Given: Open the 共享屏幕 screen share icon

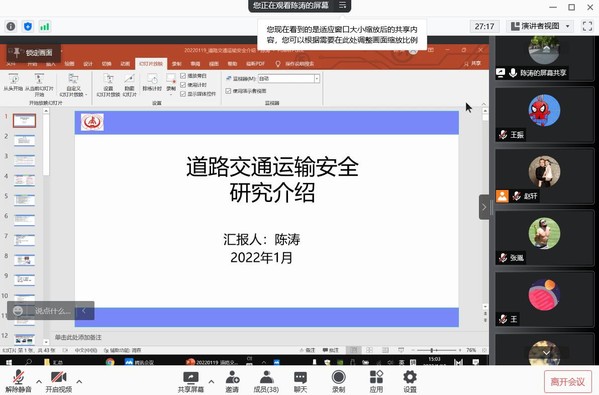Looking at the screenshot, I should tap(191, 377).
